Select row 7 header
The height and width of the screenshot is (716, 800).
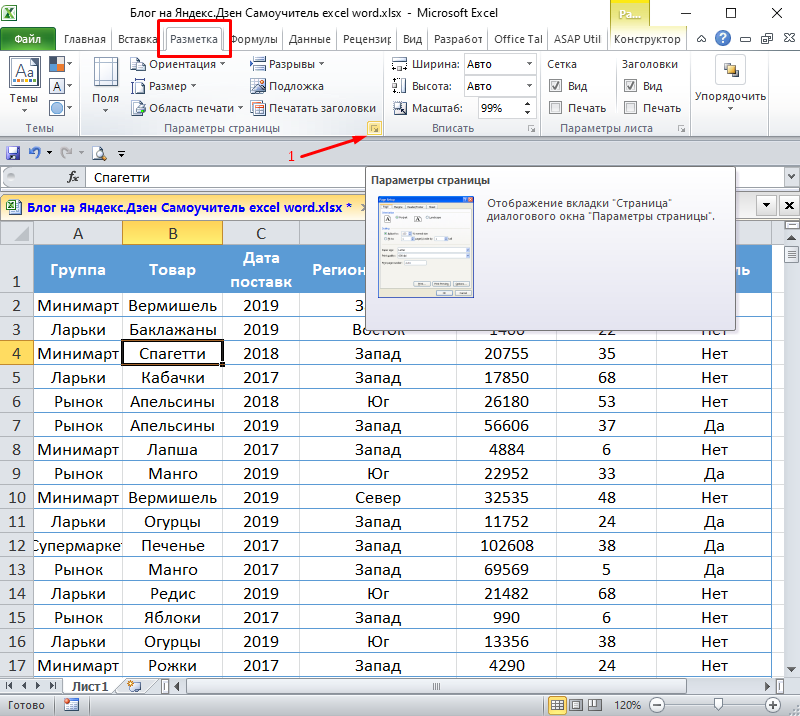17,425
